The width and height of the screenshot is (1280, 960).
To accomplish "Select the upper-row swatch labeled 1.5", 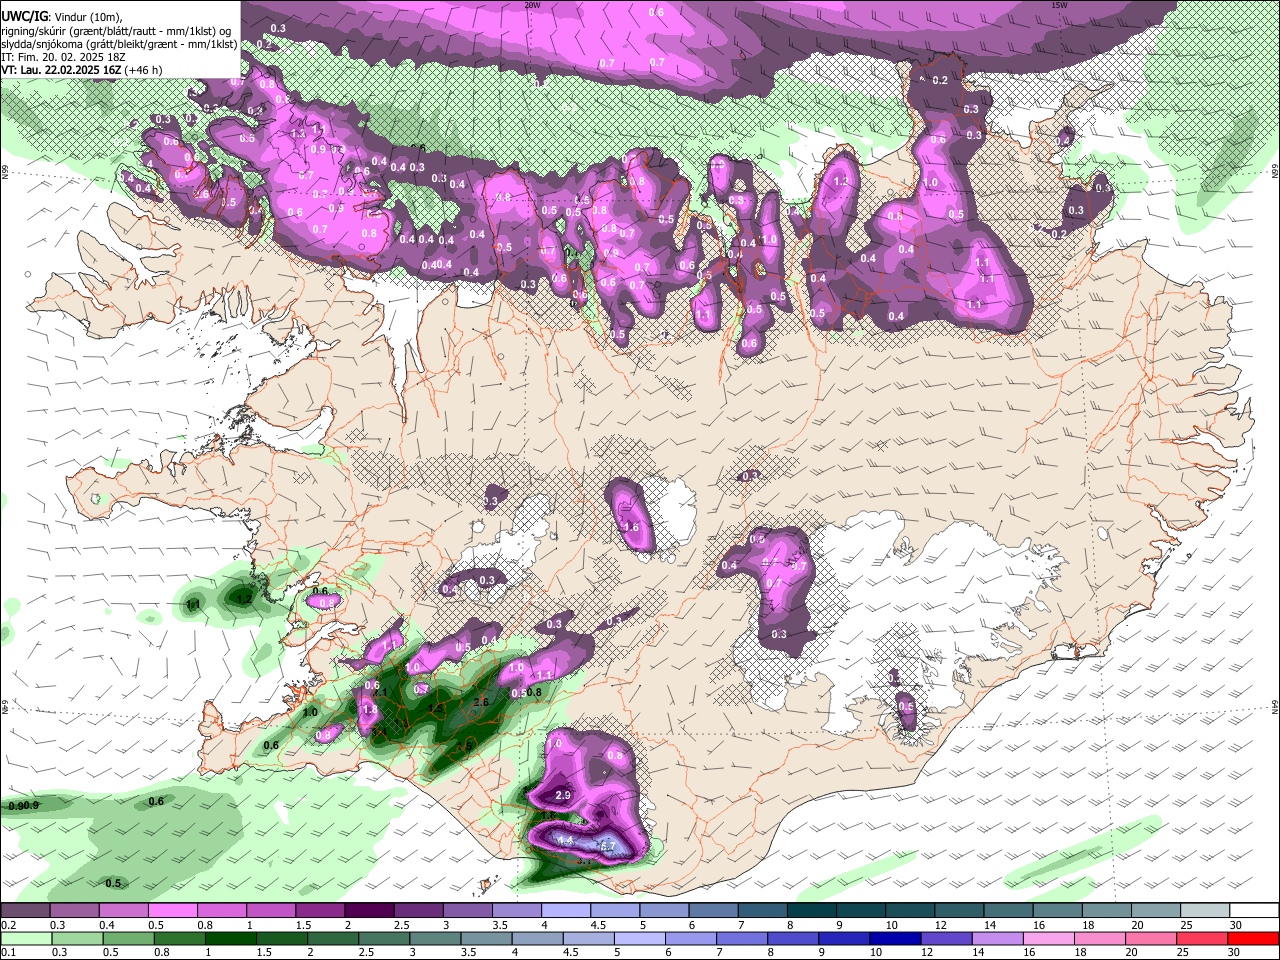I will coord(320,910).
